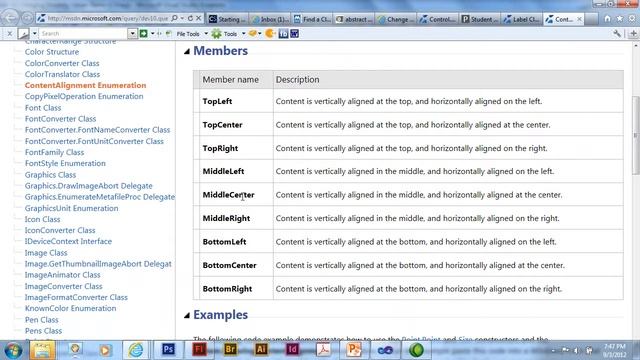640x360 pixels.
Task: Switch to the 'Starting...' browser tab
Action: click(227, 19)
